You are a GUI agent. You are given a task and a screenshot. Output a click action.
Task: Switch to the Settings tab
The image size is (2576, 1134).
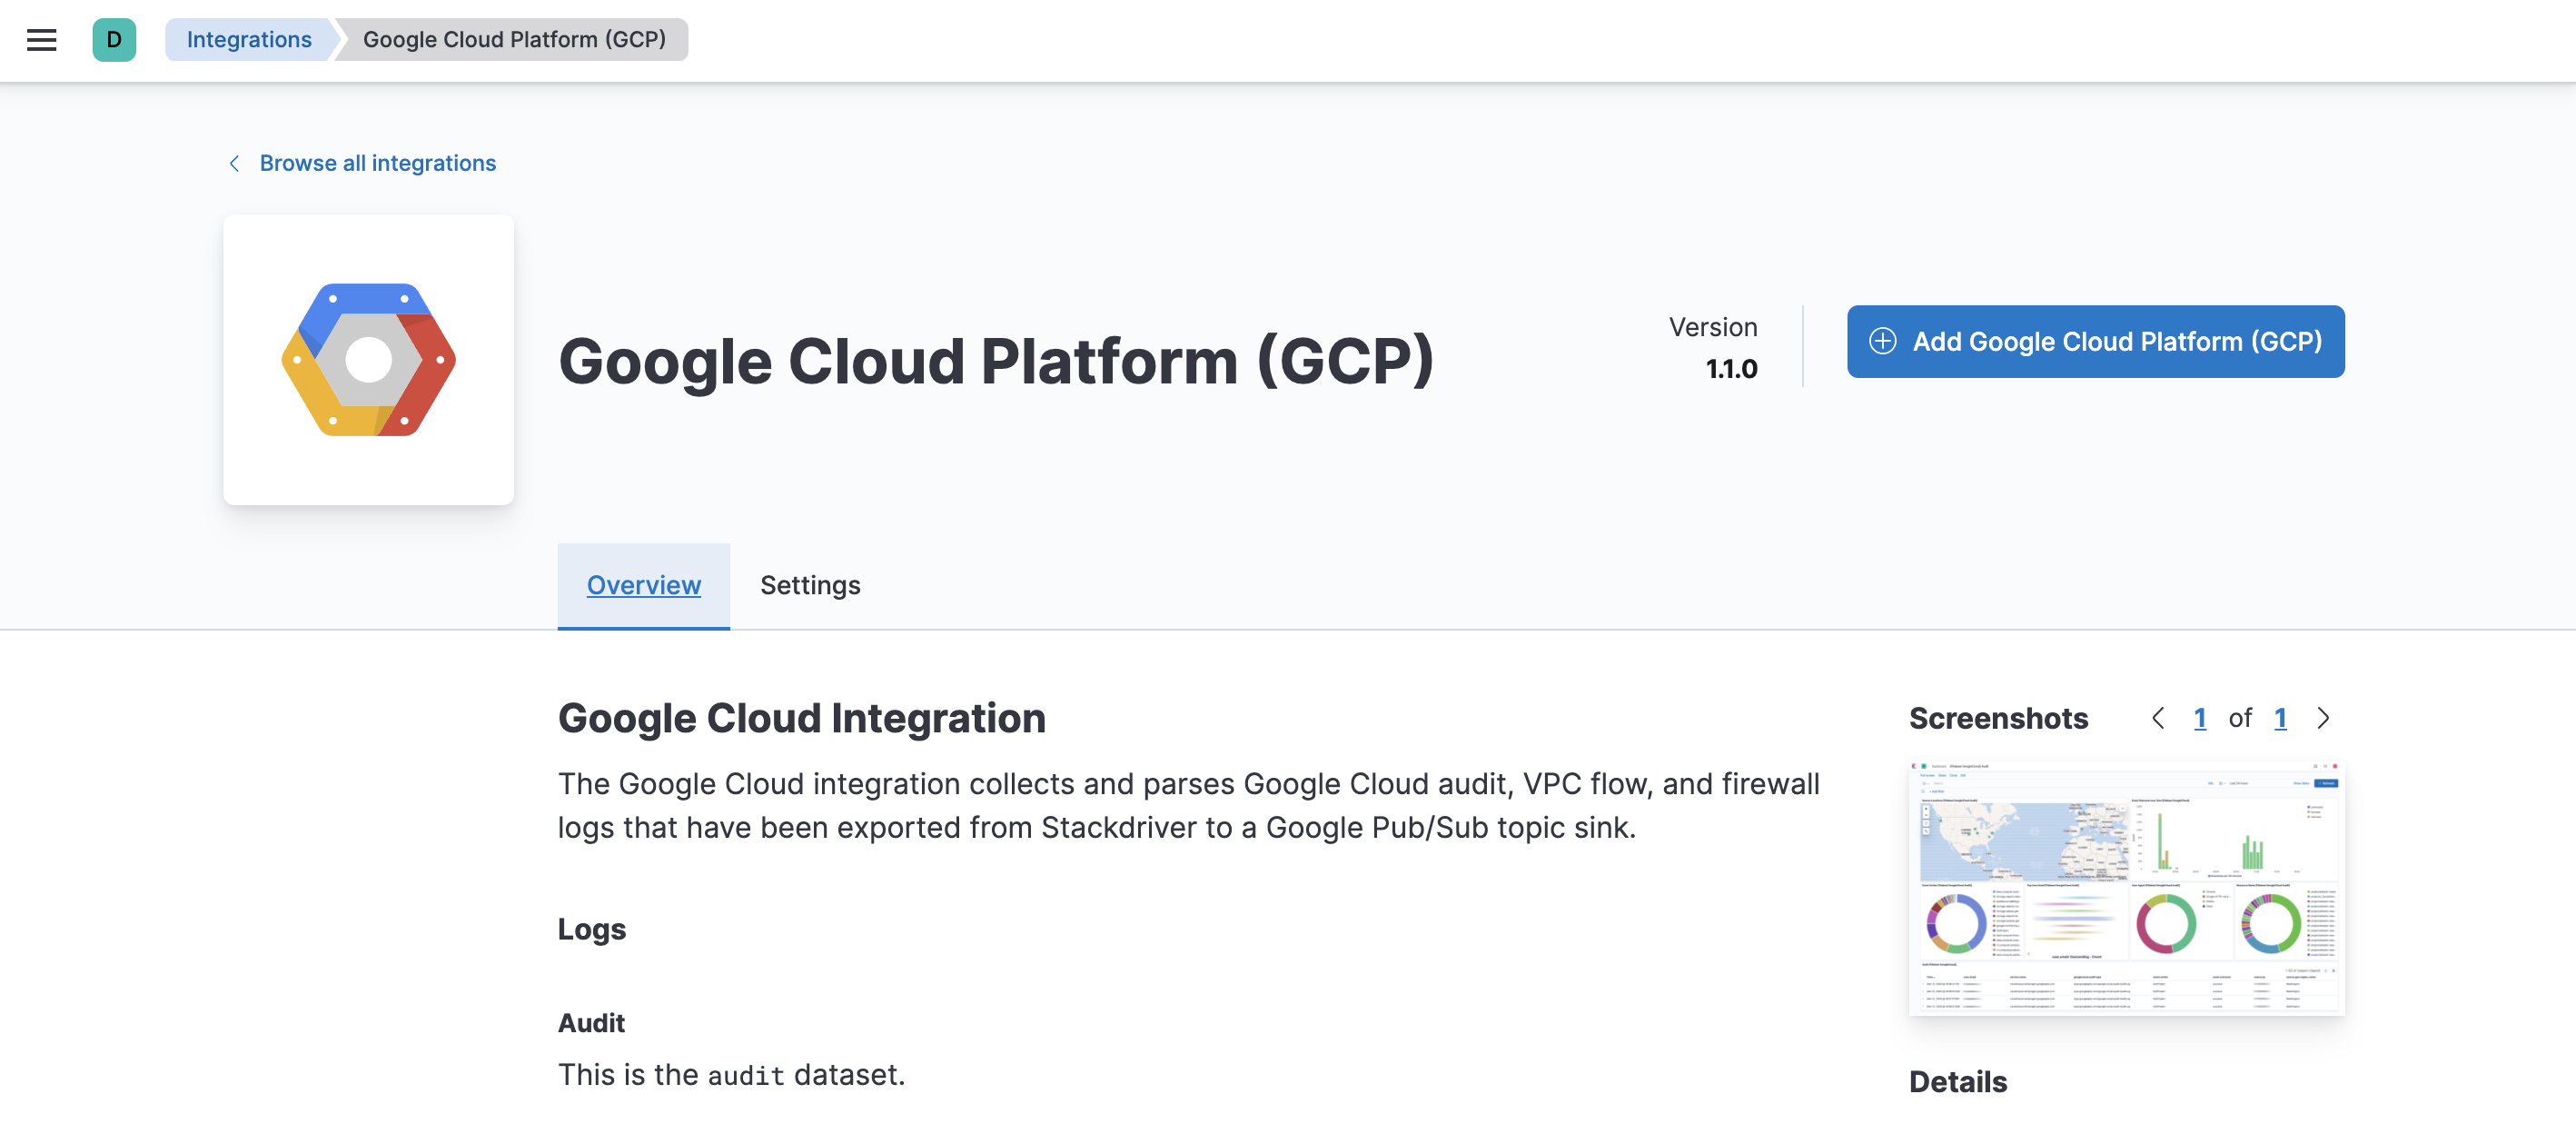810,585
